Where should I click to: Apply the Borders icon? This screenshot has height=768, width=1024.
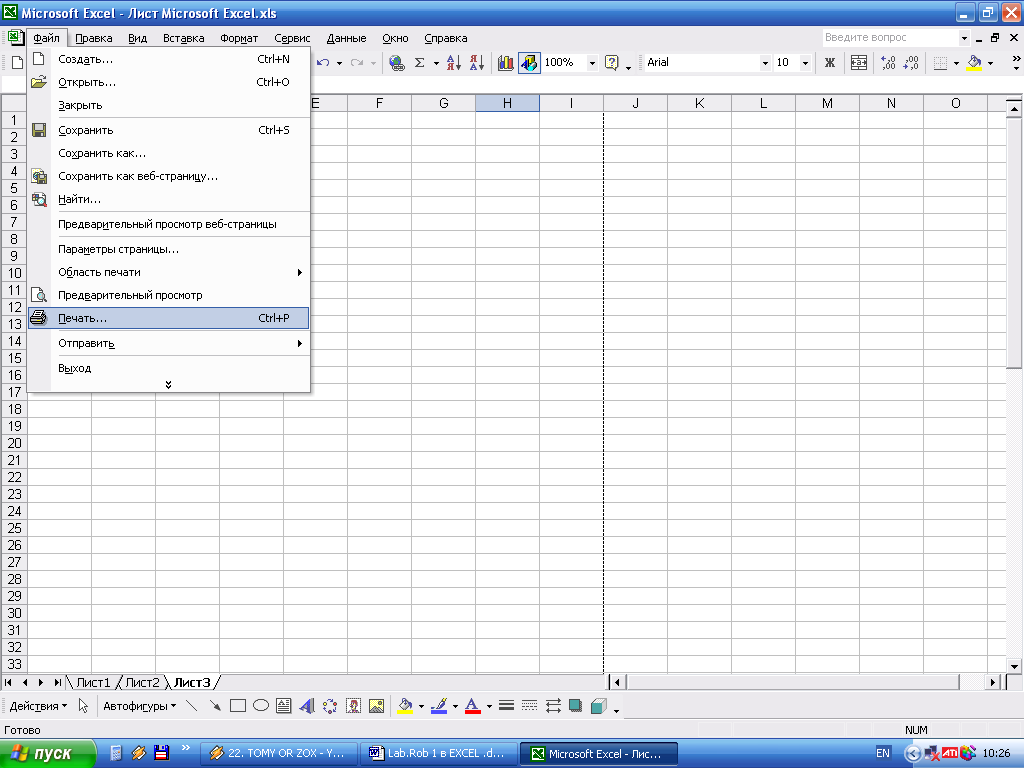click(940, 63)
